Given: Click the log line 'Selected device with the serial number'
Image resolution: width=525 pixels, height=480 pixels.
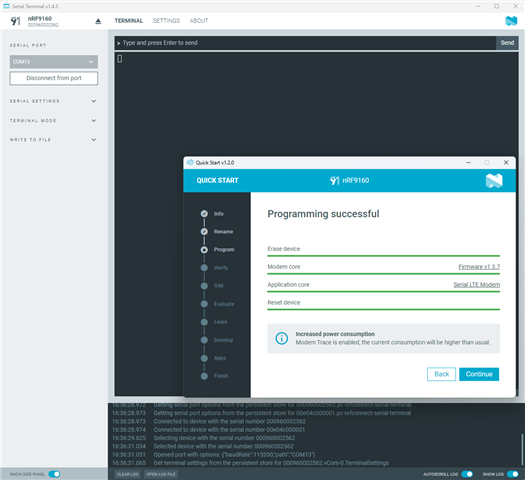Looking at the screenshot, I should tap(223, 446).
